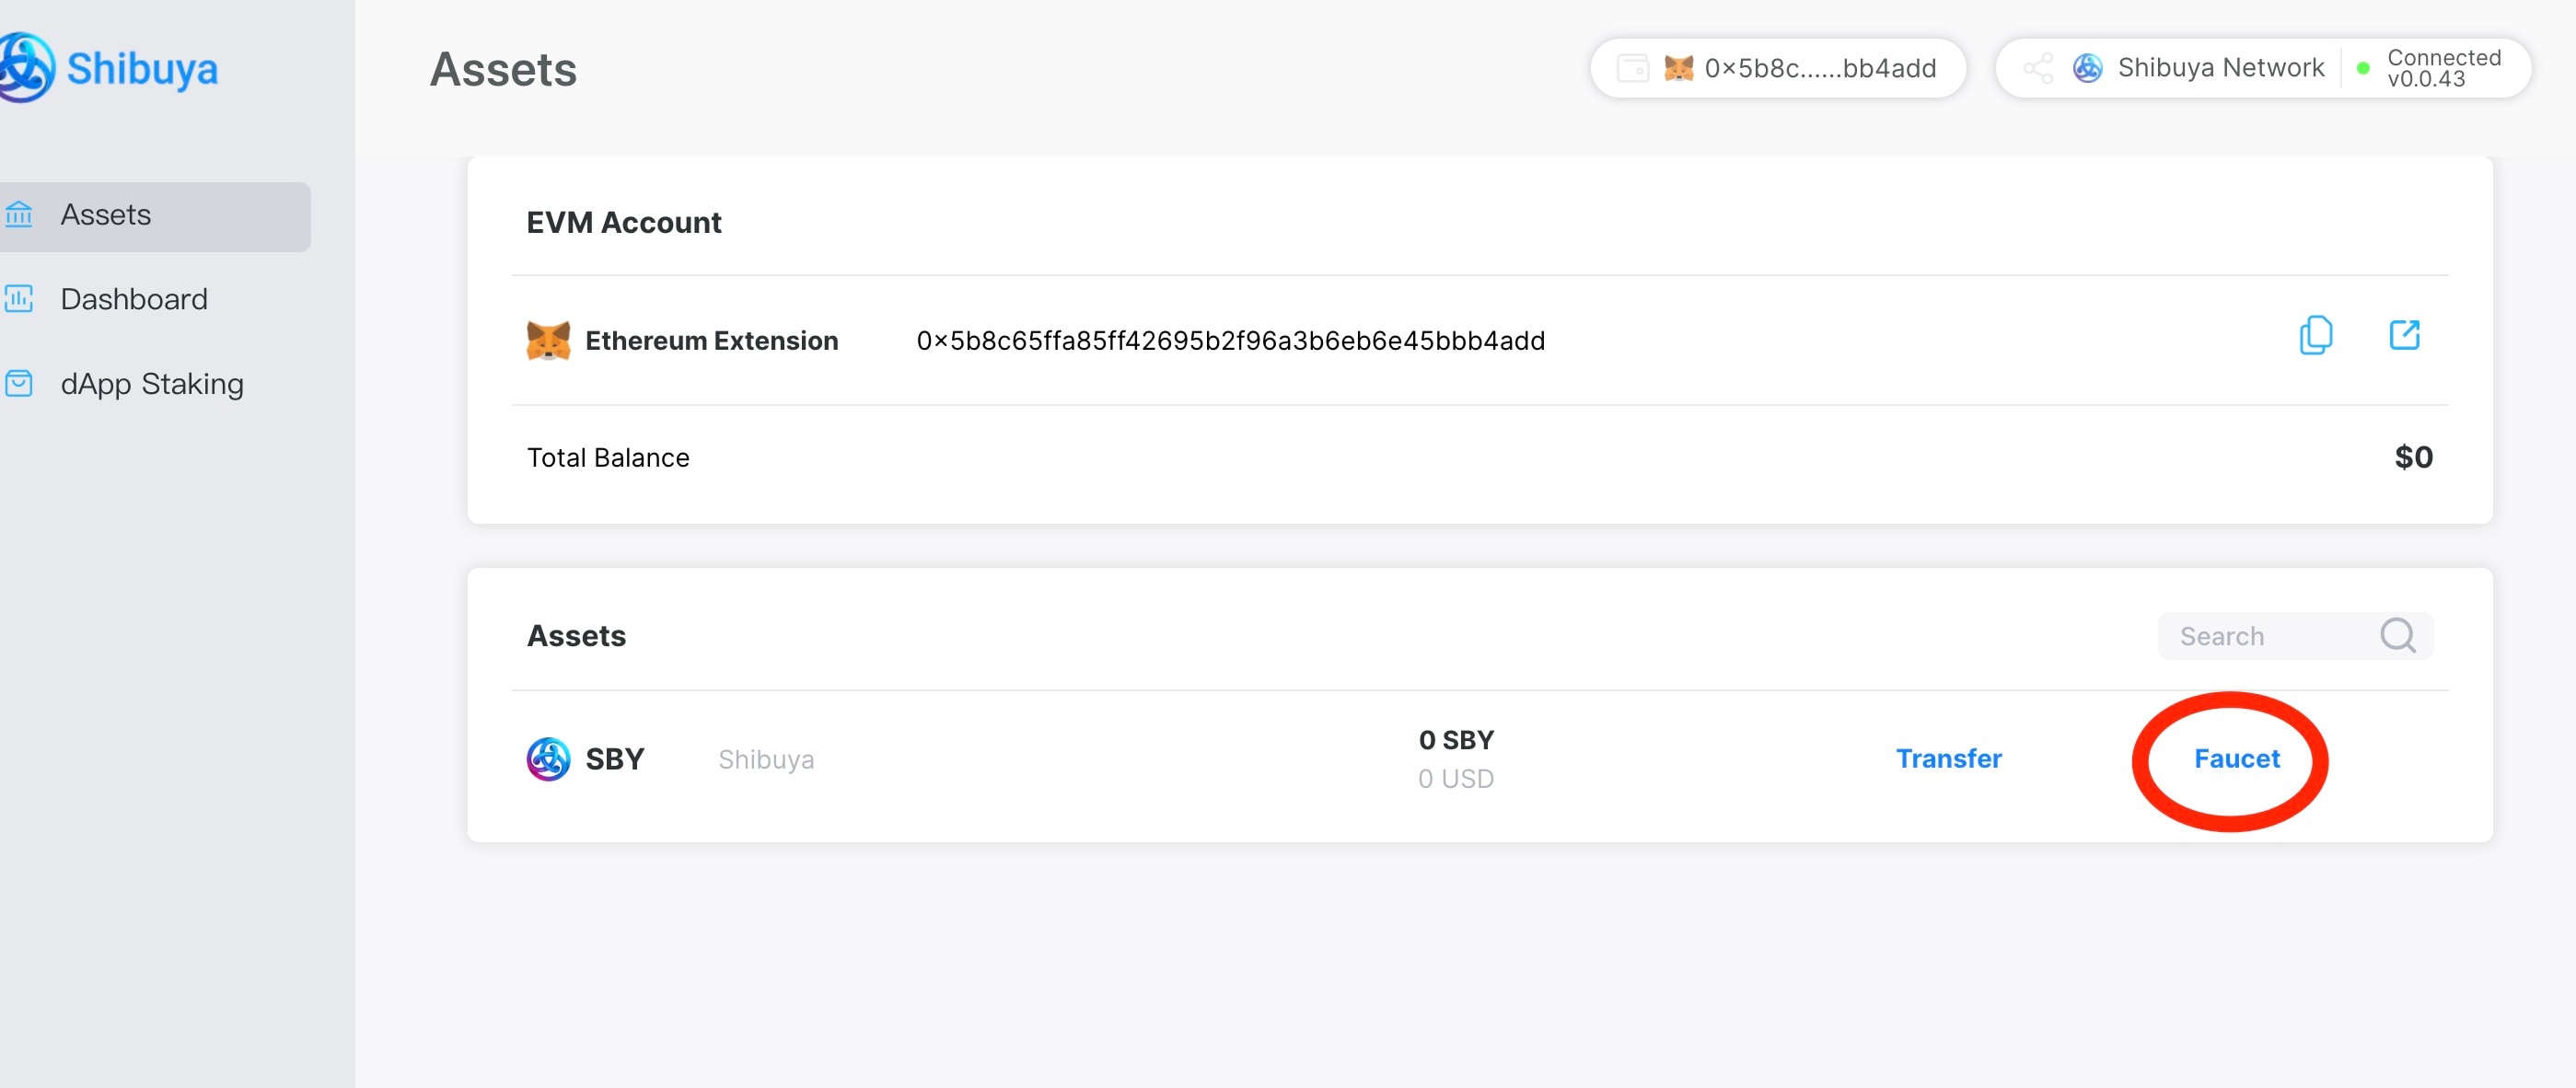This screenshot has height=1088, width=2576.
Task: Click the network share icon in header
Action: coord(2038,68)
